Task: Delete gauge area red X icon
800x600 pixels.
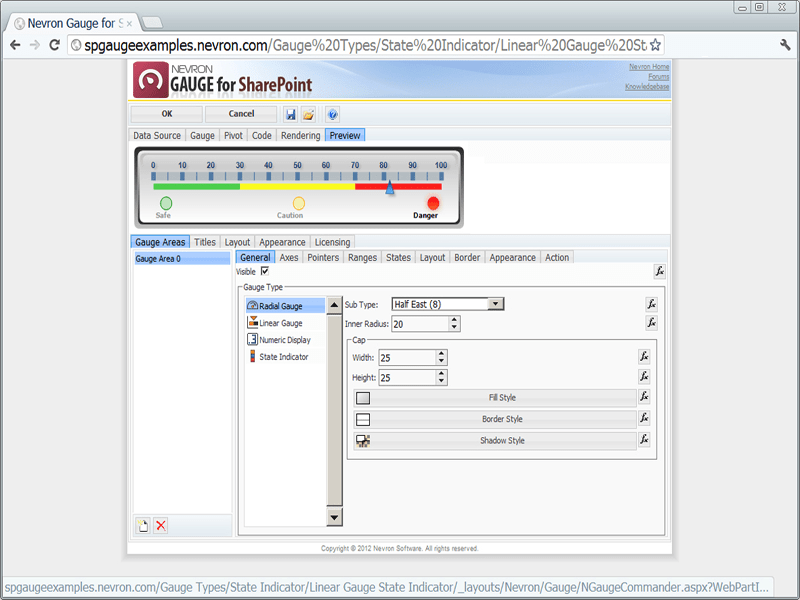Action: coord(161,526)
